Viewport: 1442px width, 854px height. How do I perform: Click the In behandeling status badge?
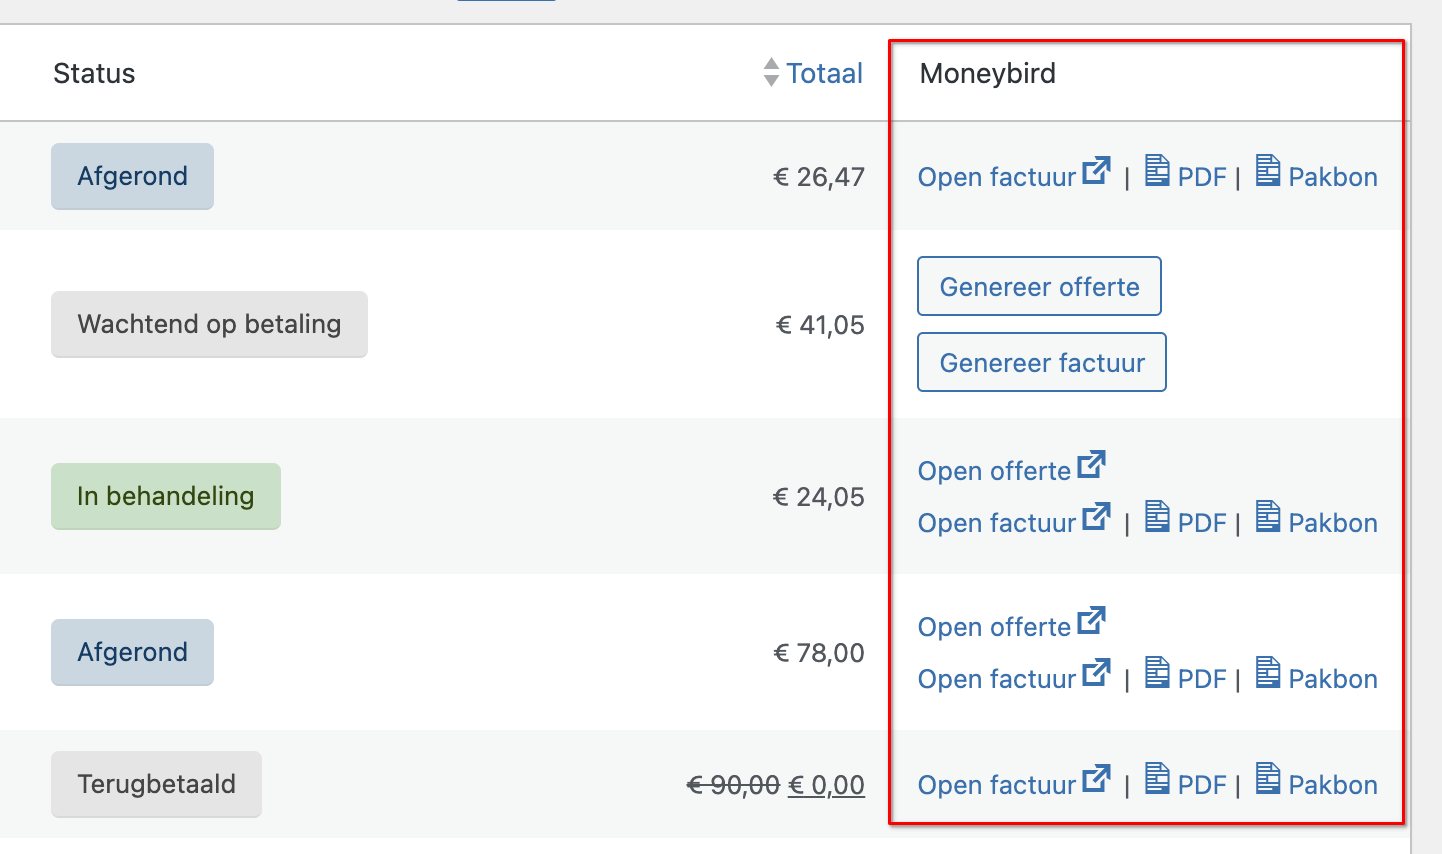coord(166,496)
